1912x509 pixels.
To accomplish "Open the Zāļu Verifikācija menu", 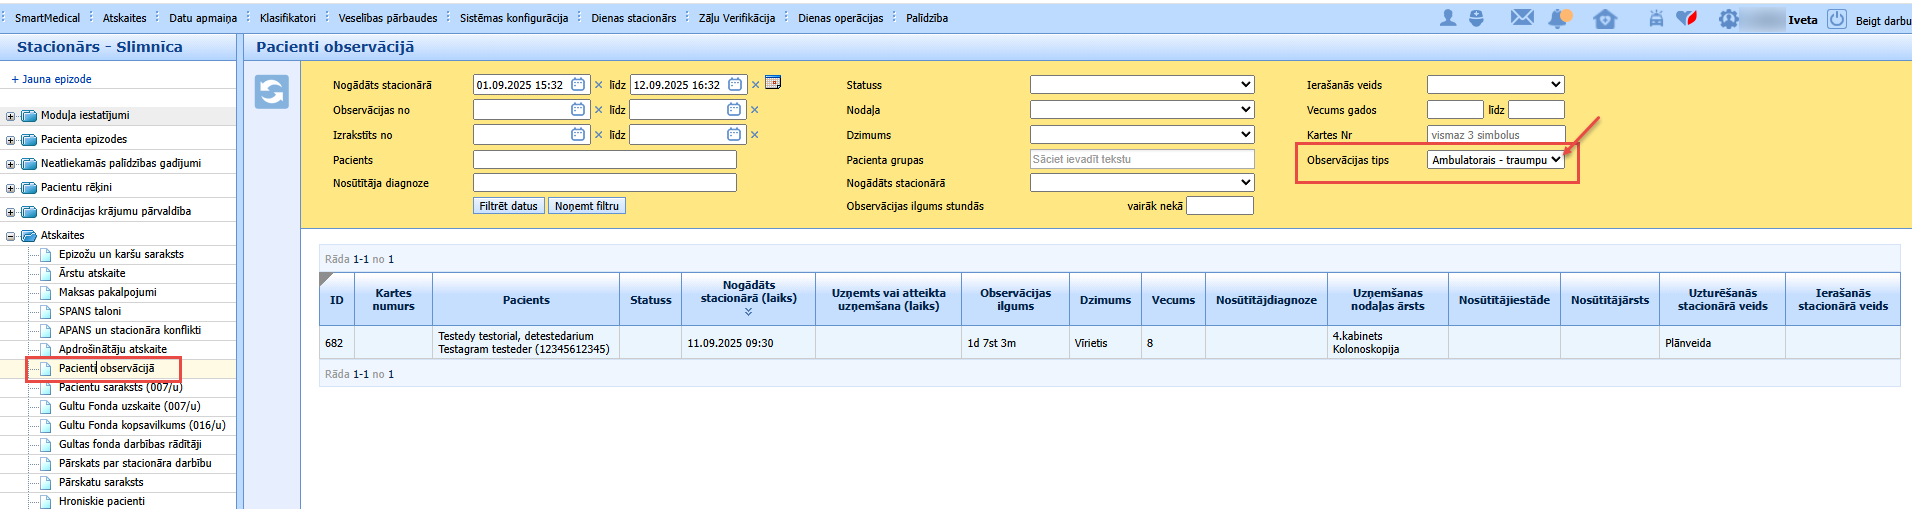I will click(x=736, y=18).
